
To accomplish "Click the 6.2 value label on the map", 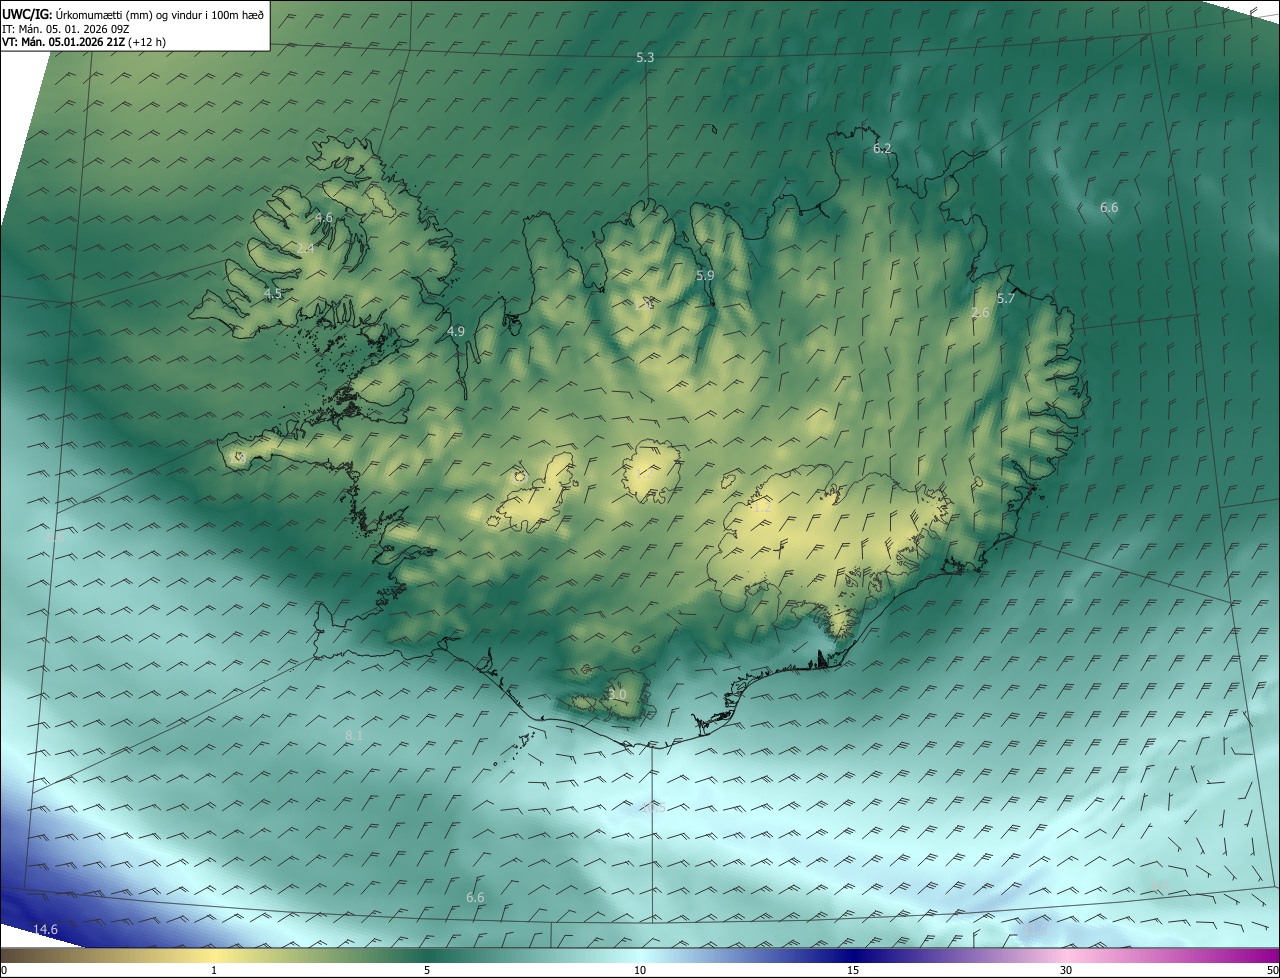I will tap(882, 148).
